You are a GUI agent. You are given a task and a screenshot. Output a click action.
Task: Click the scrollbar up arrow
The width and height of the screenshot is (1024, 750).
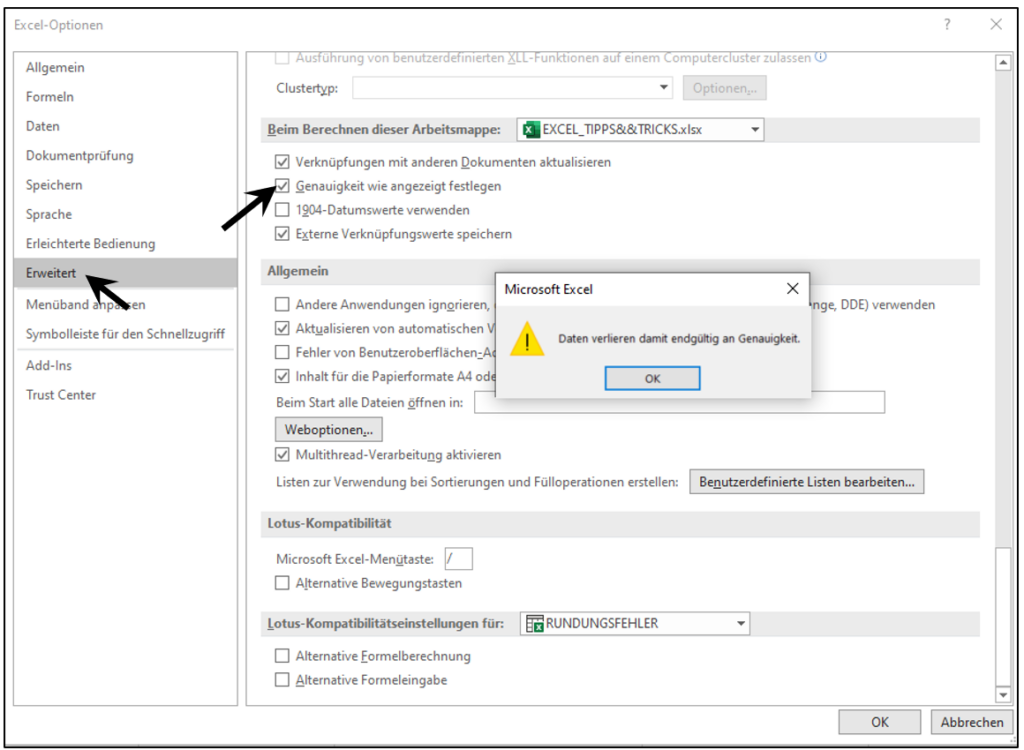click(x=1002, y=63)
